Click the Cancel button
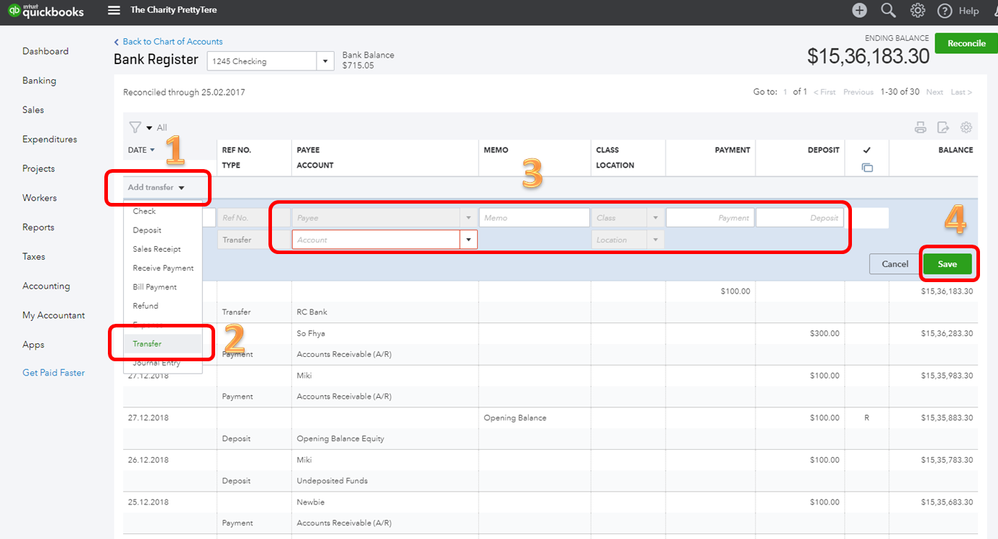998x539 pixels. 894,264
